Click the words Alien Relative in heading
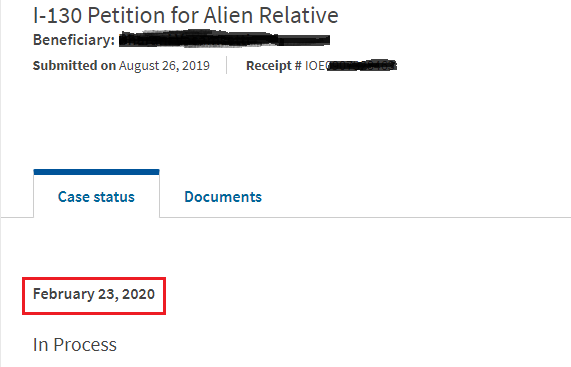The width and height of the screenshot is (571, 367). tap(271, 15)
